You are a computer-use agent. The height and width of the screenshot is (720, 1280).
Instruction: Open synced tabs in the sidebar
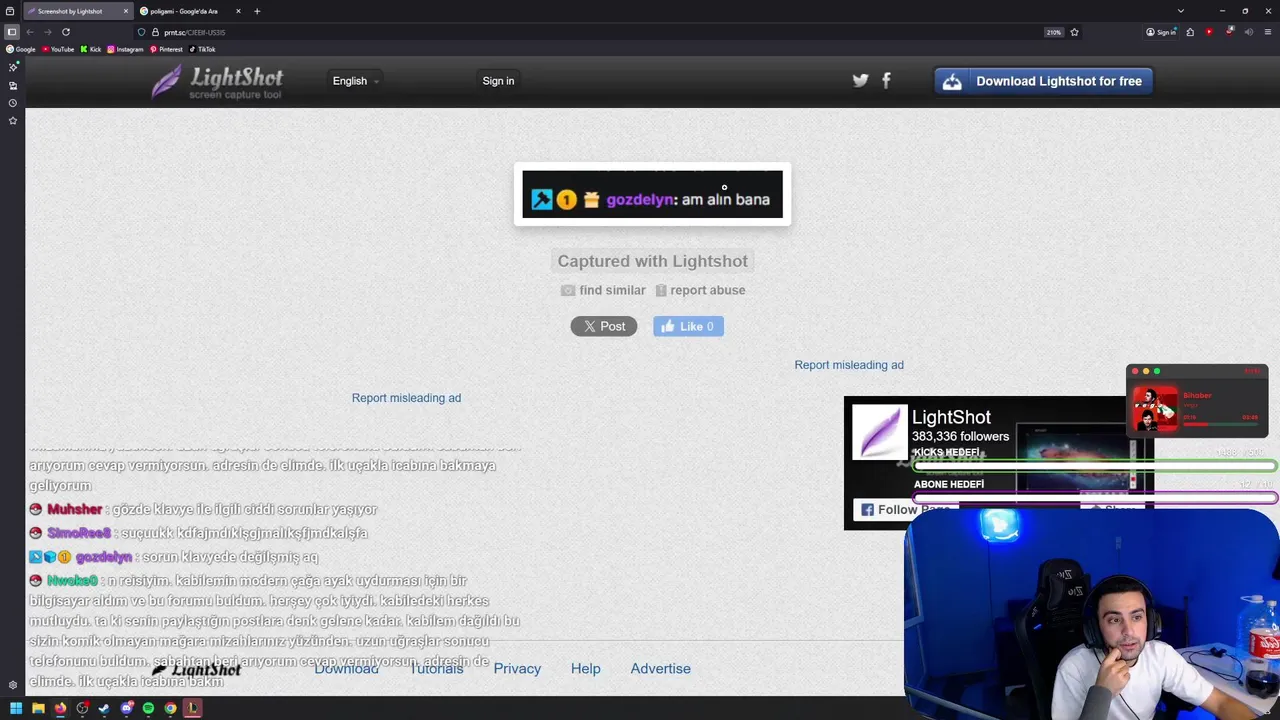pyautogui.click(x=13, y=85)
